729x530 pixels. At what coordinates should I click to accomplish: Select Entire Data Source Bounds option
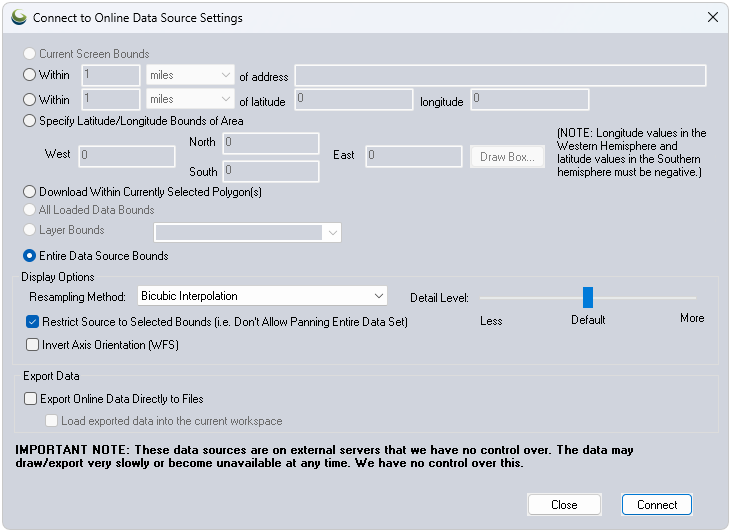pos(30,256)
